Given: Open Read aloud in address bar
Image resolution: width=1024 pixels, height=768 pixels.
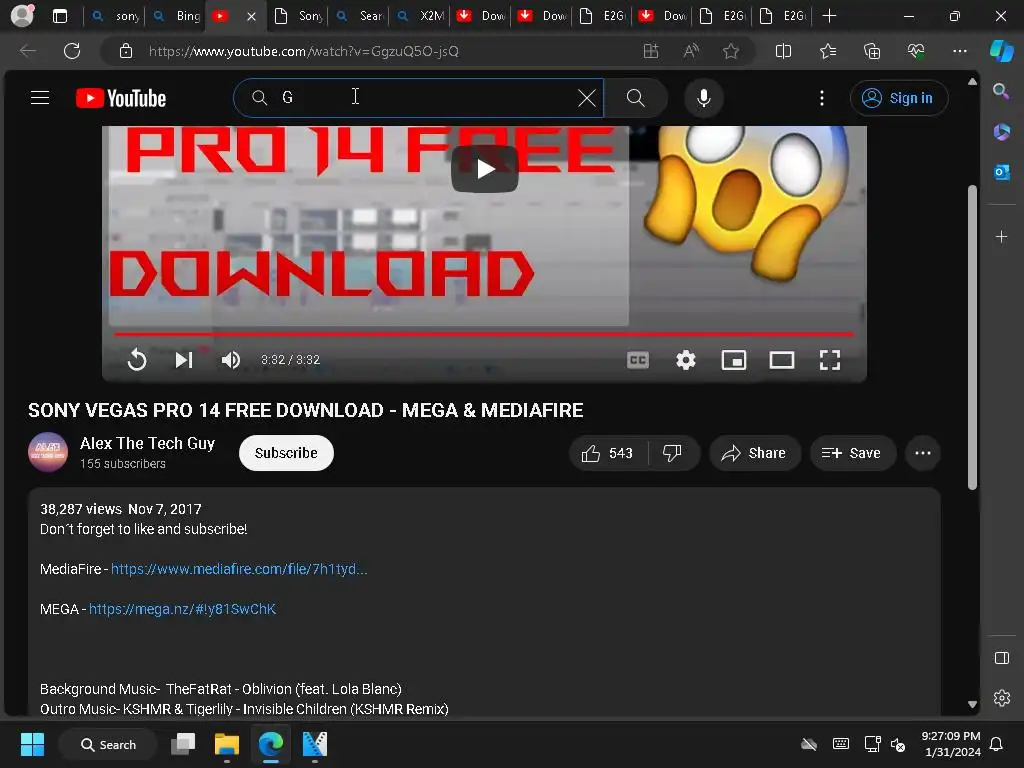Looking at the screenshot, I should click(x=691, y=51).
